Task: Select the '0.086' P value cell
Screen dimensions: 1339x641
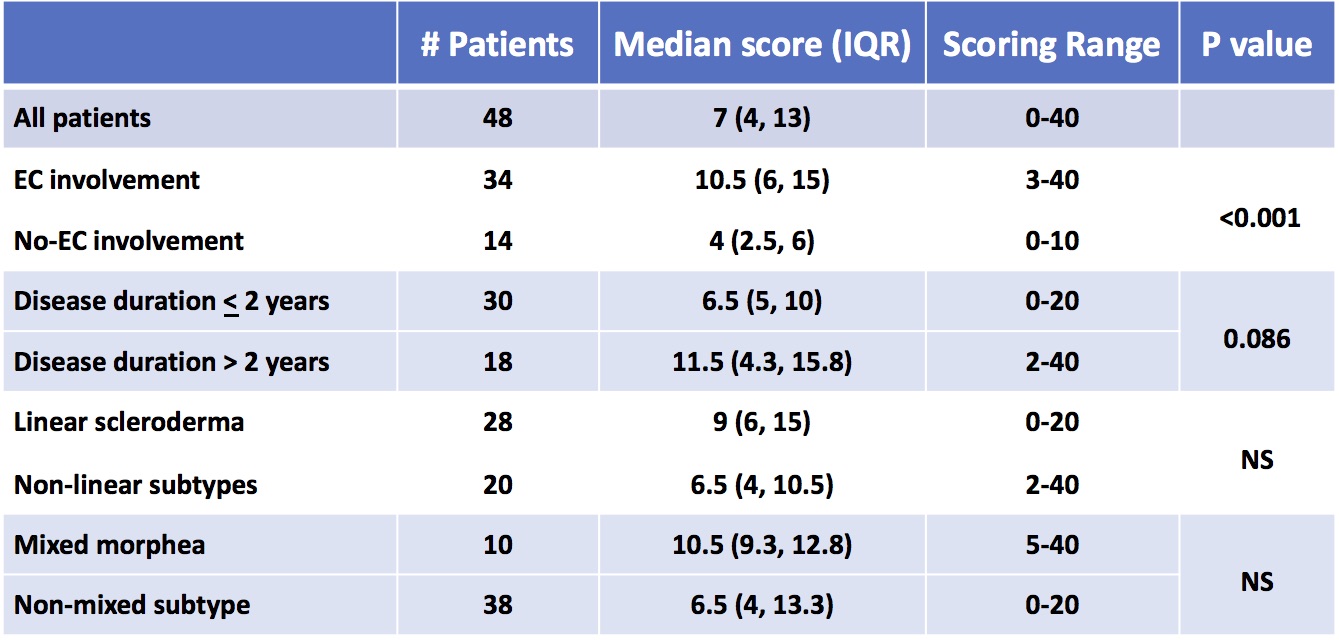Action: tap(1257, 340)
